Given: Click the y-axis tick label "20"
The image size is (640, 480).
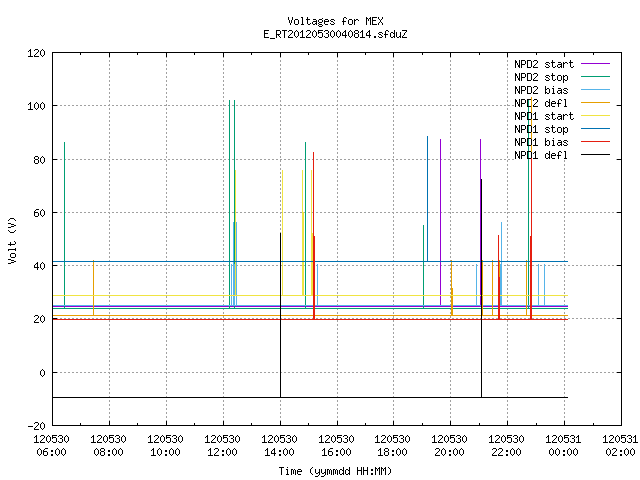Looking at the screenshot, I should (39, 320).
